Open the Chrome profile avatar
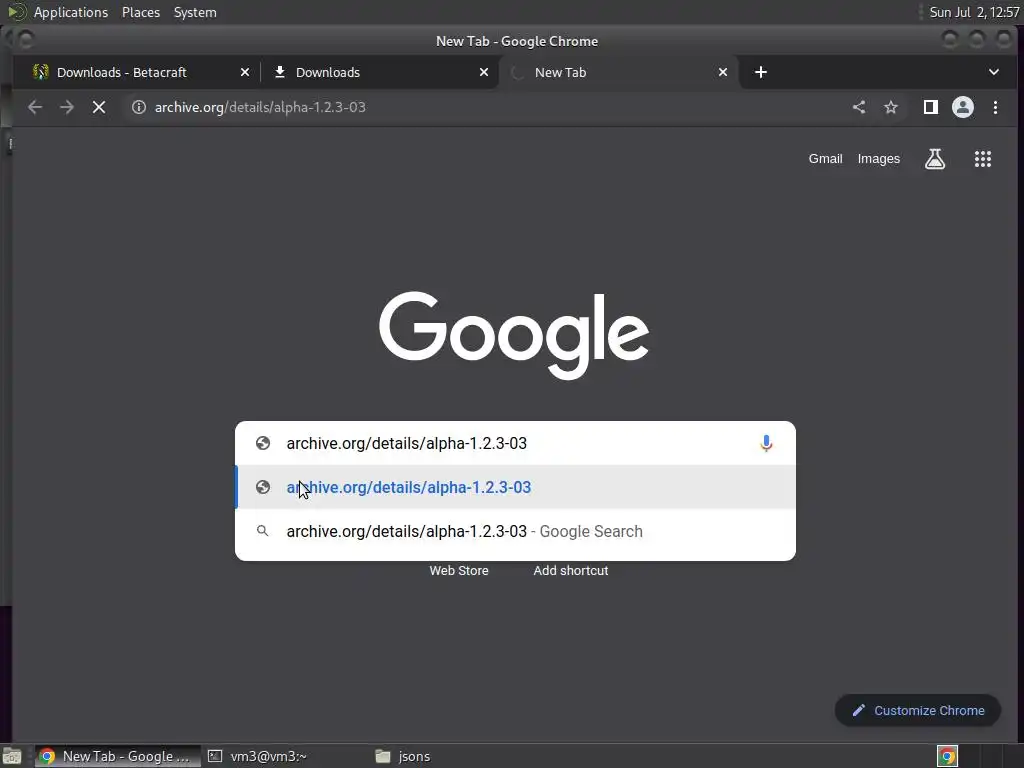Screen dimensions: 1024x768 tap(963, 107)
